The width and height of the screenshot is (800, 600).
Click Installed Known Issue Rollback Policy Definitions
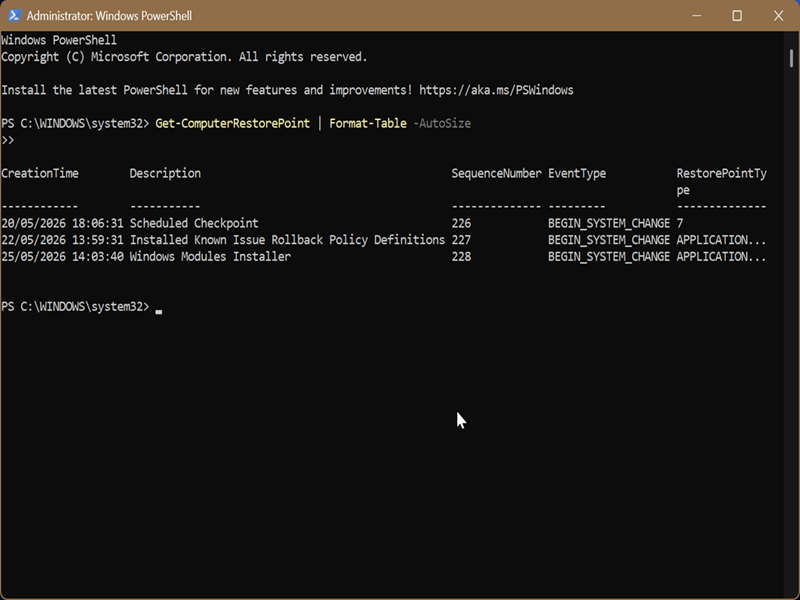[287, 240]
